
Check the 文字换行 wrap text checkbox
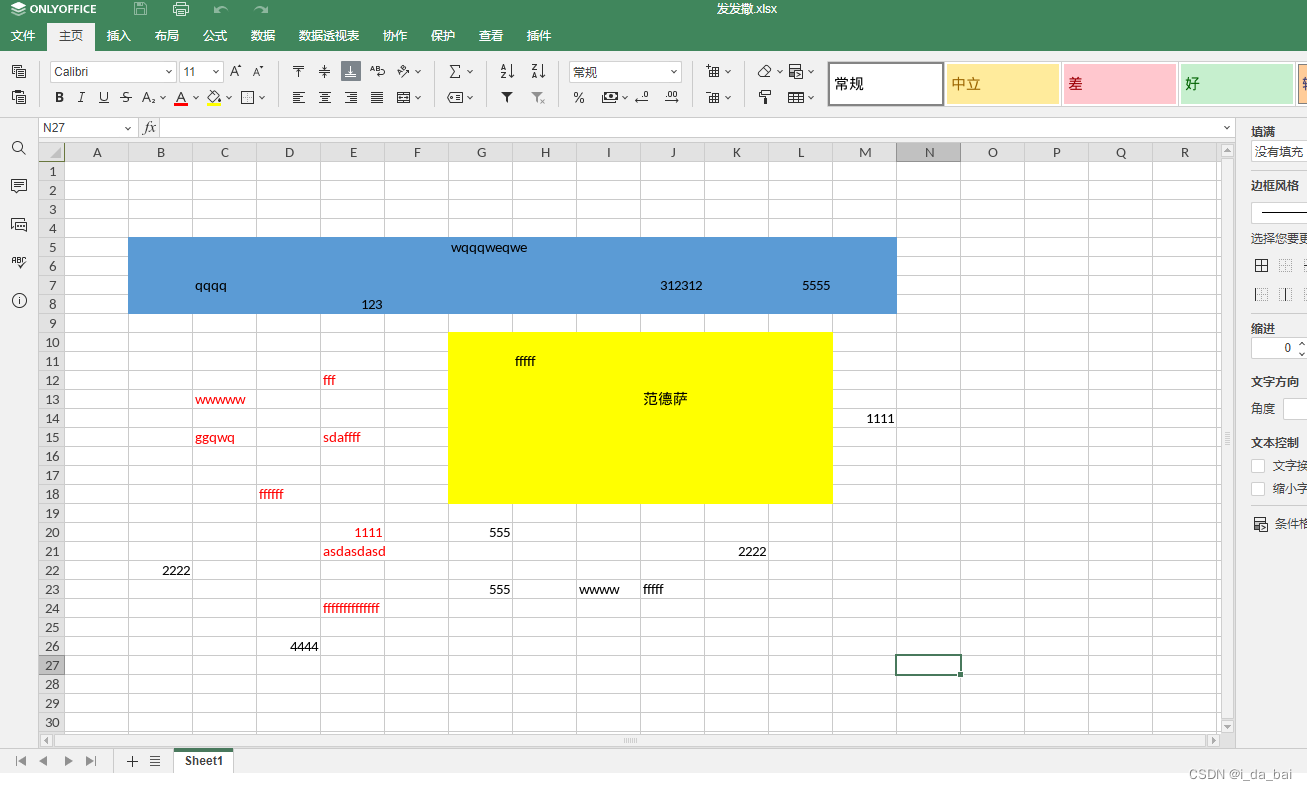1258,466
